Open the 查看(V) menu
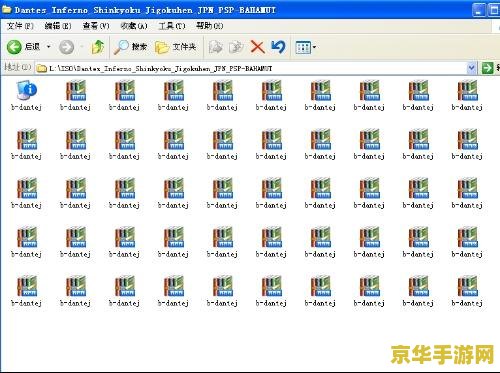This screenshot has width=500, height=373. 96,26
